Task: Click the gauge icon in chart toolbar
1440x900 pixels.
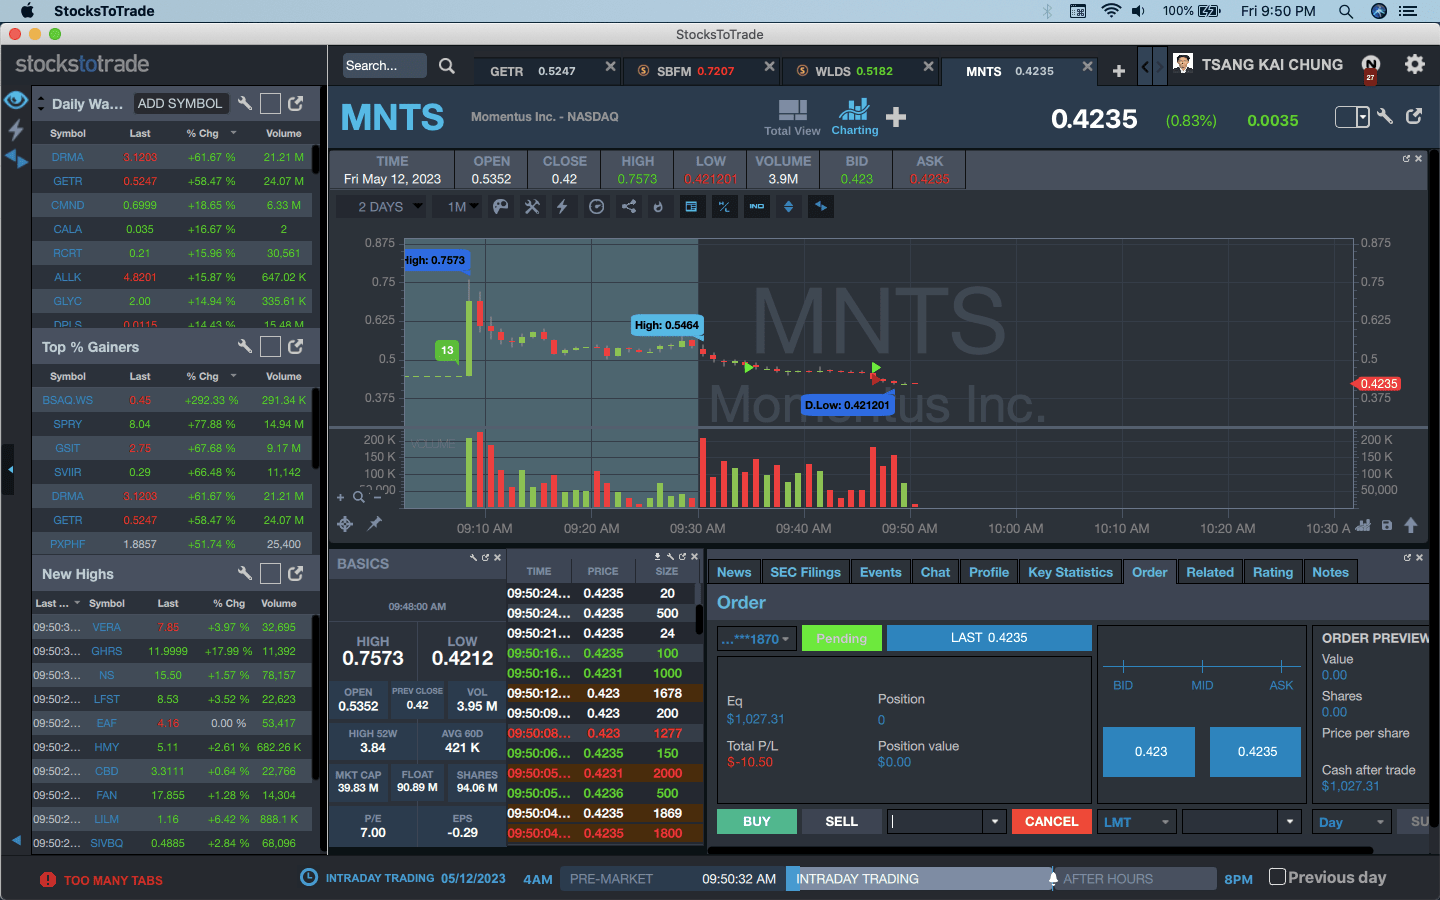Action: 597,207
